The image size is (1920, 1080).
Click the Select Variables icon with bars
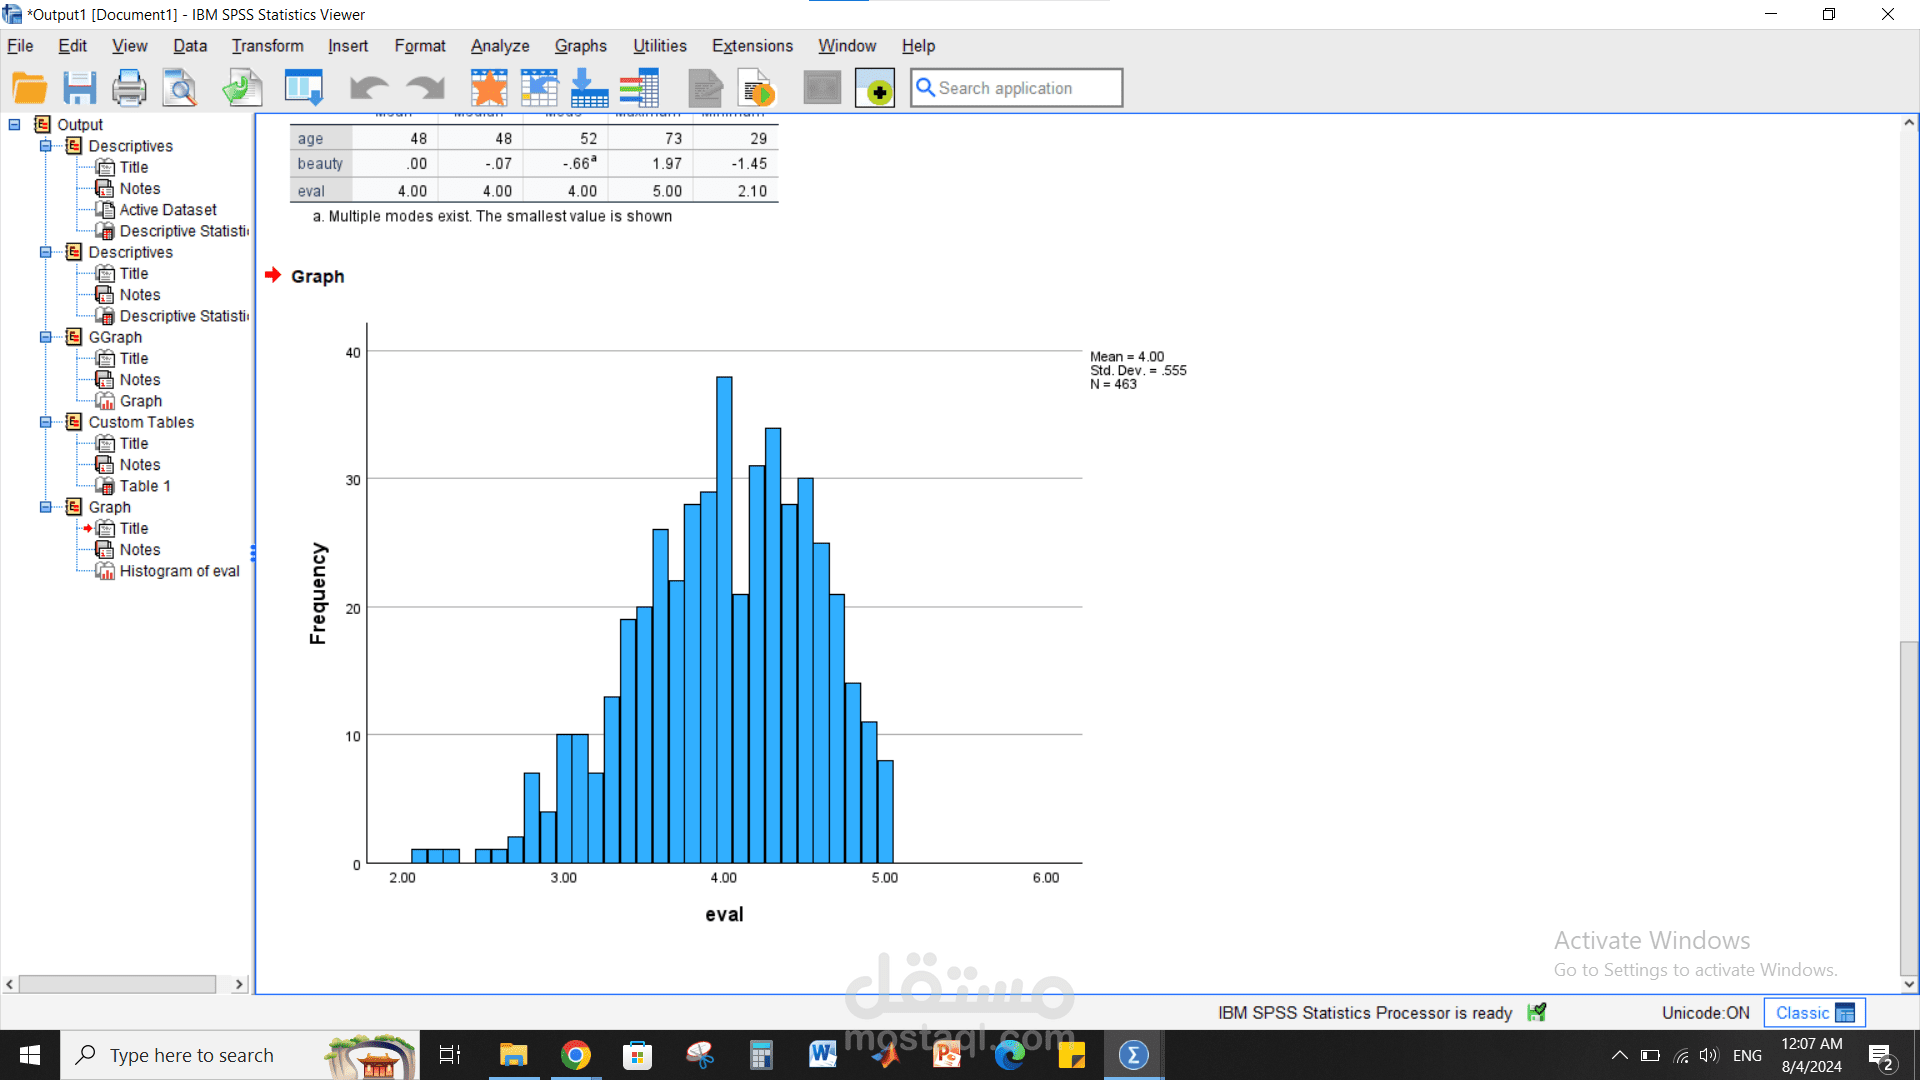pos(639,88)
